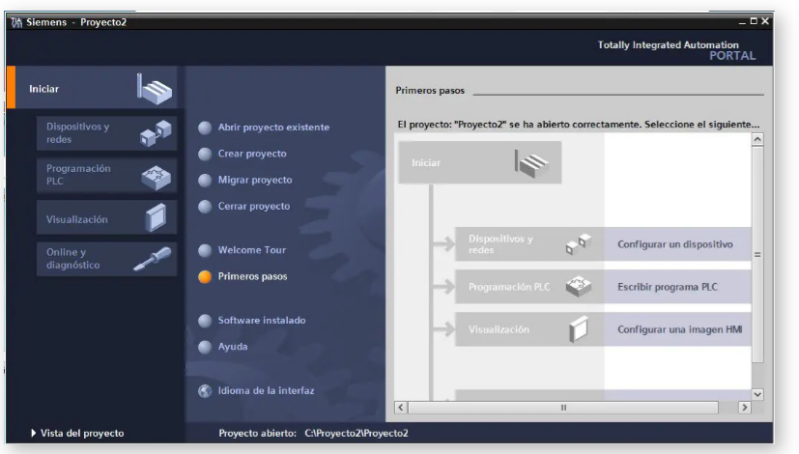Screen dimensions: 799x454
Task: Click the Siemens app icon in title bar
Action: 16,22
